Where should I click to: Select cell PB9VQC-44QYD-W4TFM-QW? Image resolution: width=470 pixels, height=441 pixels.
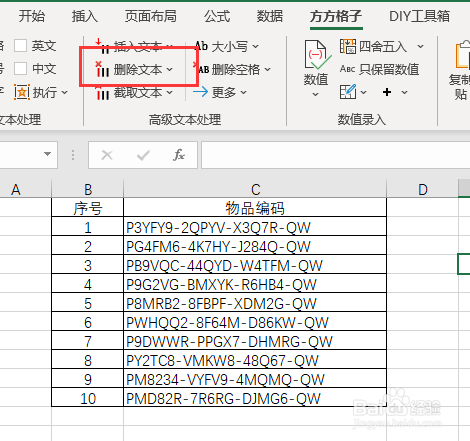click(255, 265)
